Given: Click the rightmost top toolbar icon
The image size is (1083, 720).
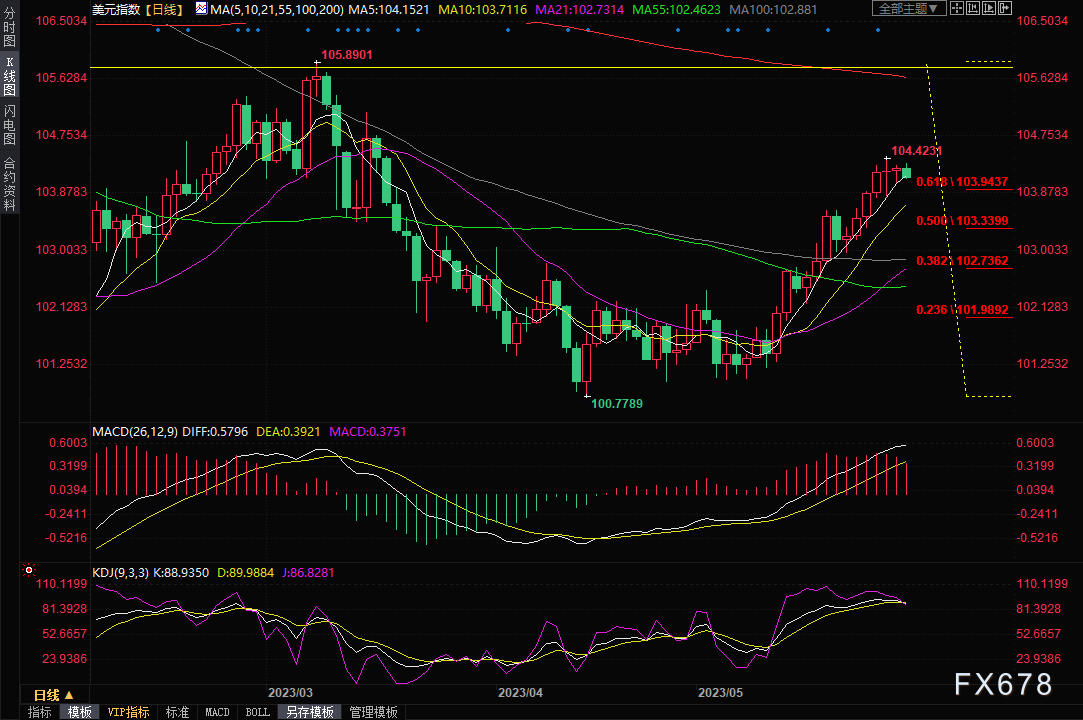Looking at the screenshot, I should [x=1006, y=9].
